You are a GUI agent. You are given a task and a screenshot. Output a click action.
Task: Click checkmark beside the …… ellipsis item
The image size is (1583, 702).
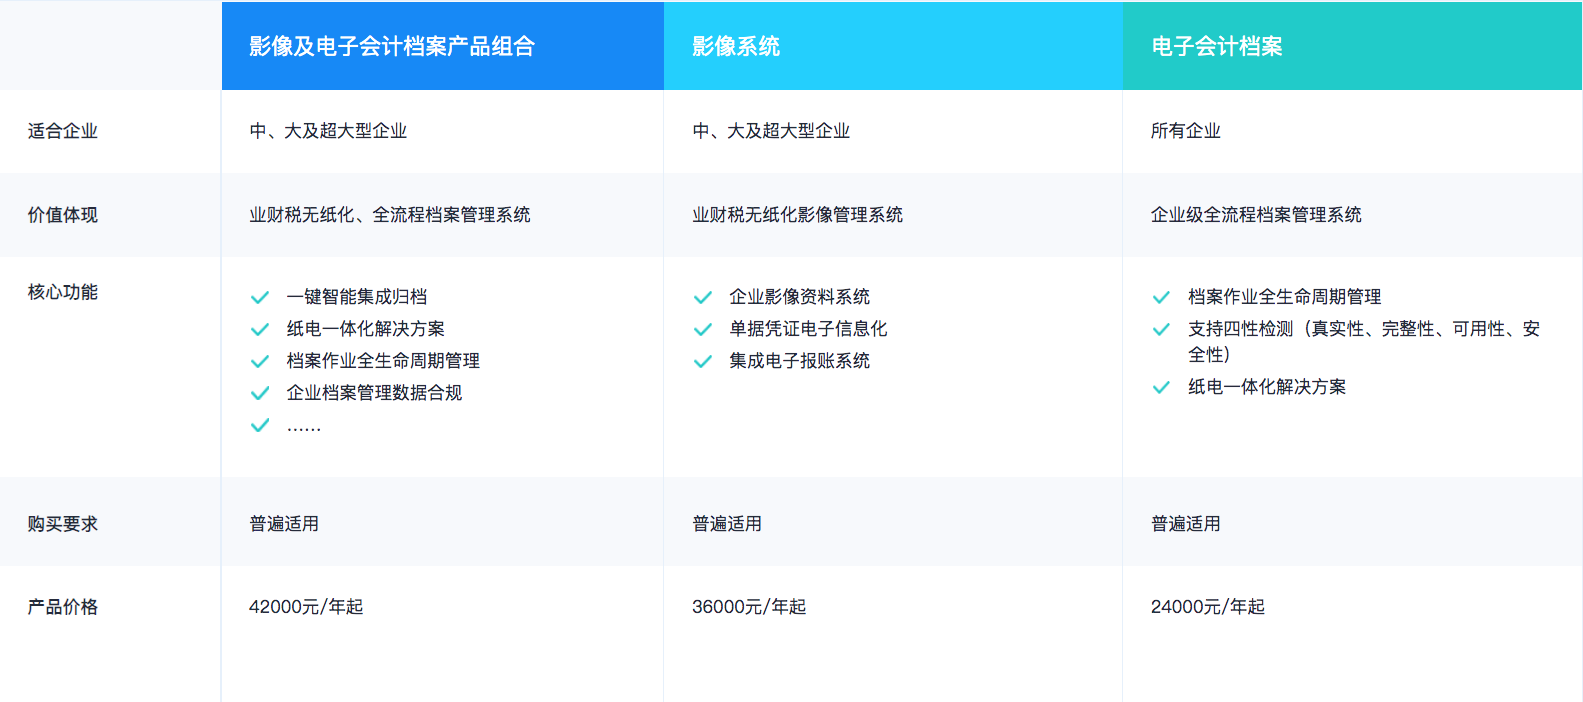260,426
